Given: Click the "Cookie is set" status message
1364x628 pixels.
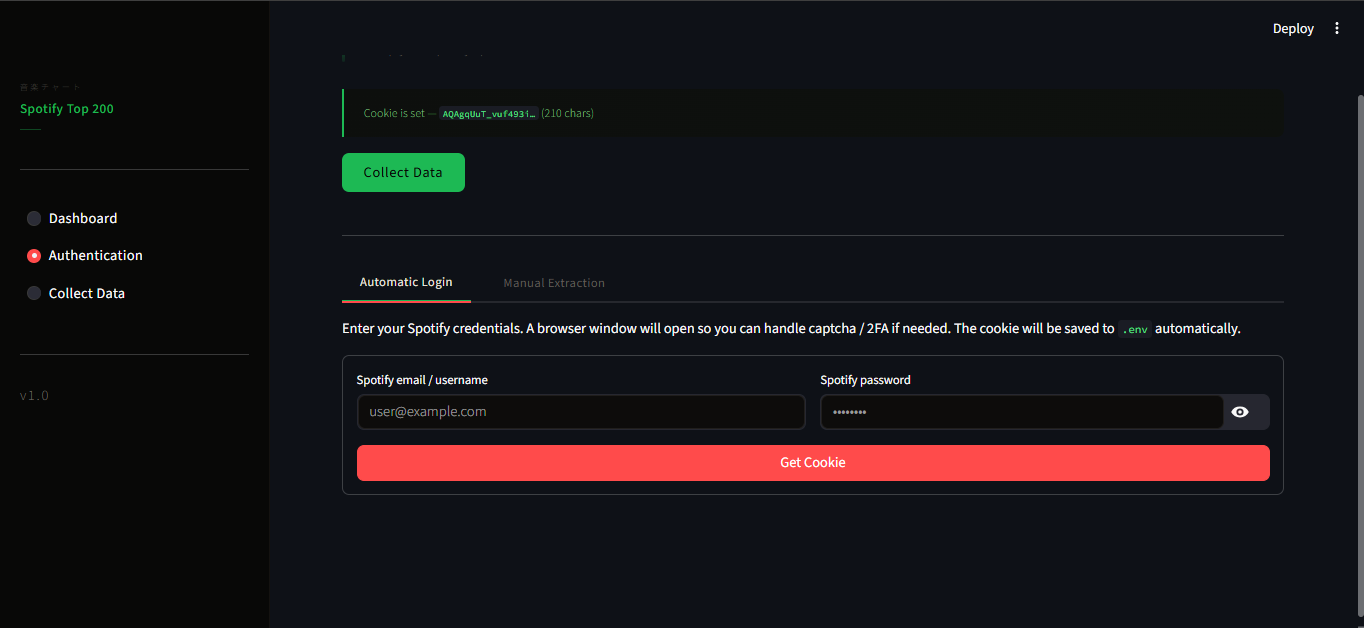Looking at the screenshot, I should click(394, 114).
